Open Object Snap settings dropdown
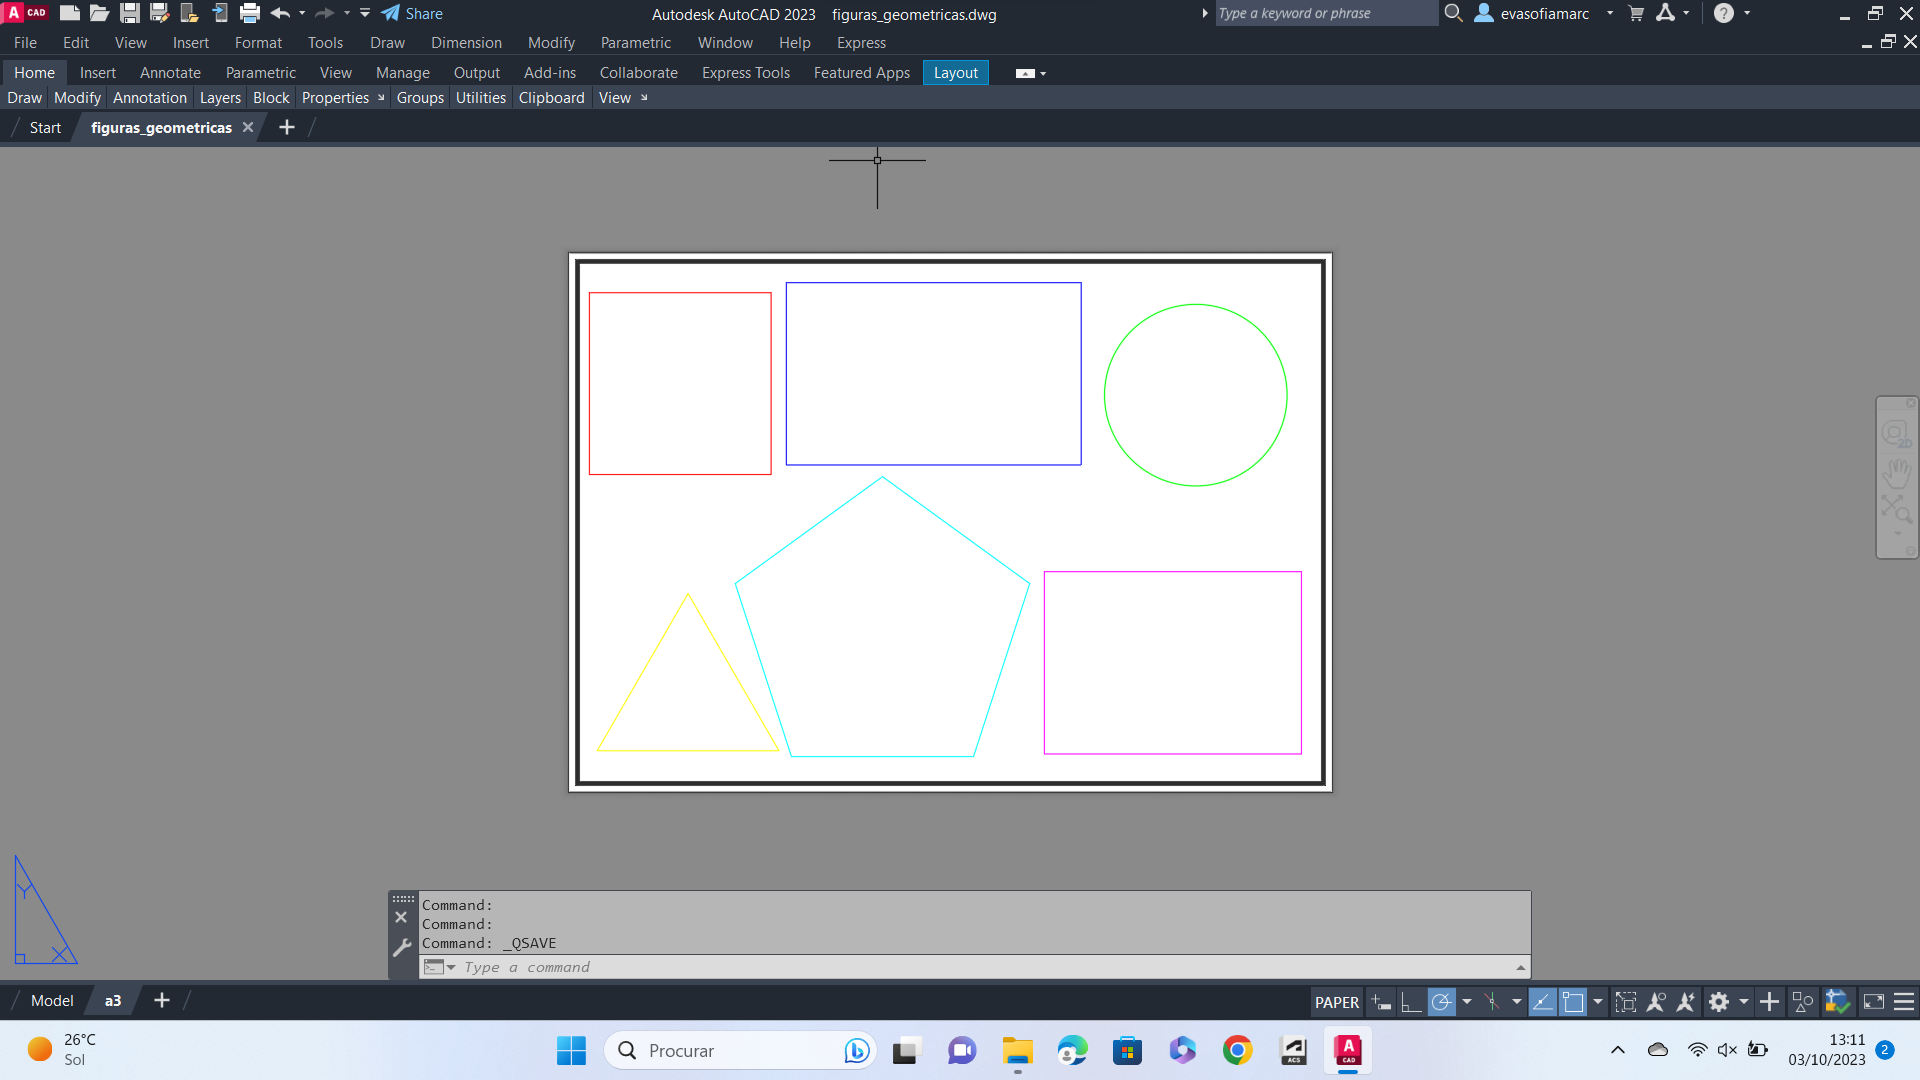1920x1080 pixels. pos(1598,1002)
